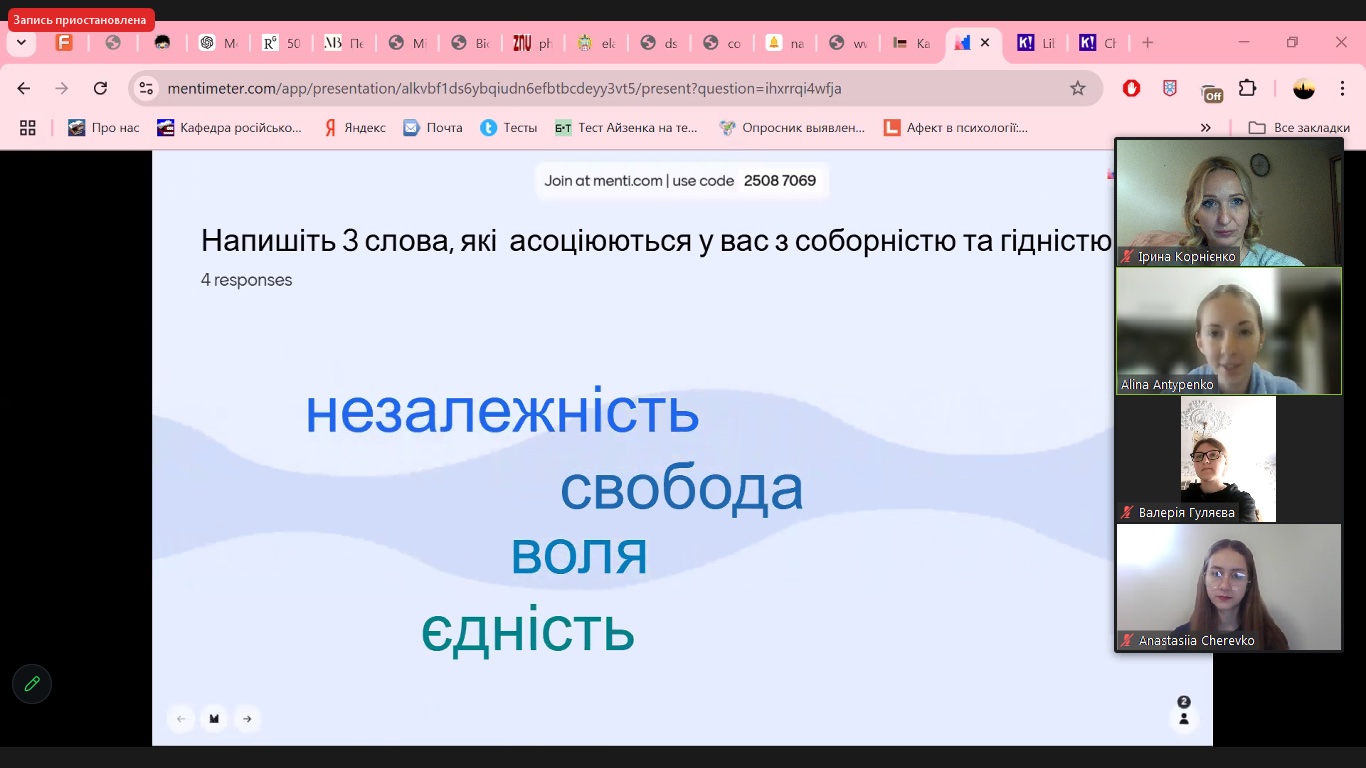Reload the Mentimeter page
This screenshot has height=768, width=1366.
[100, 88]
